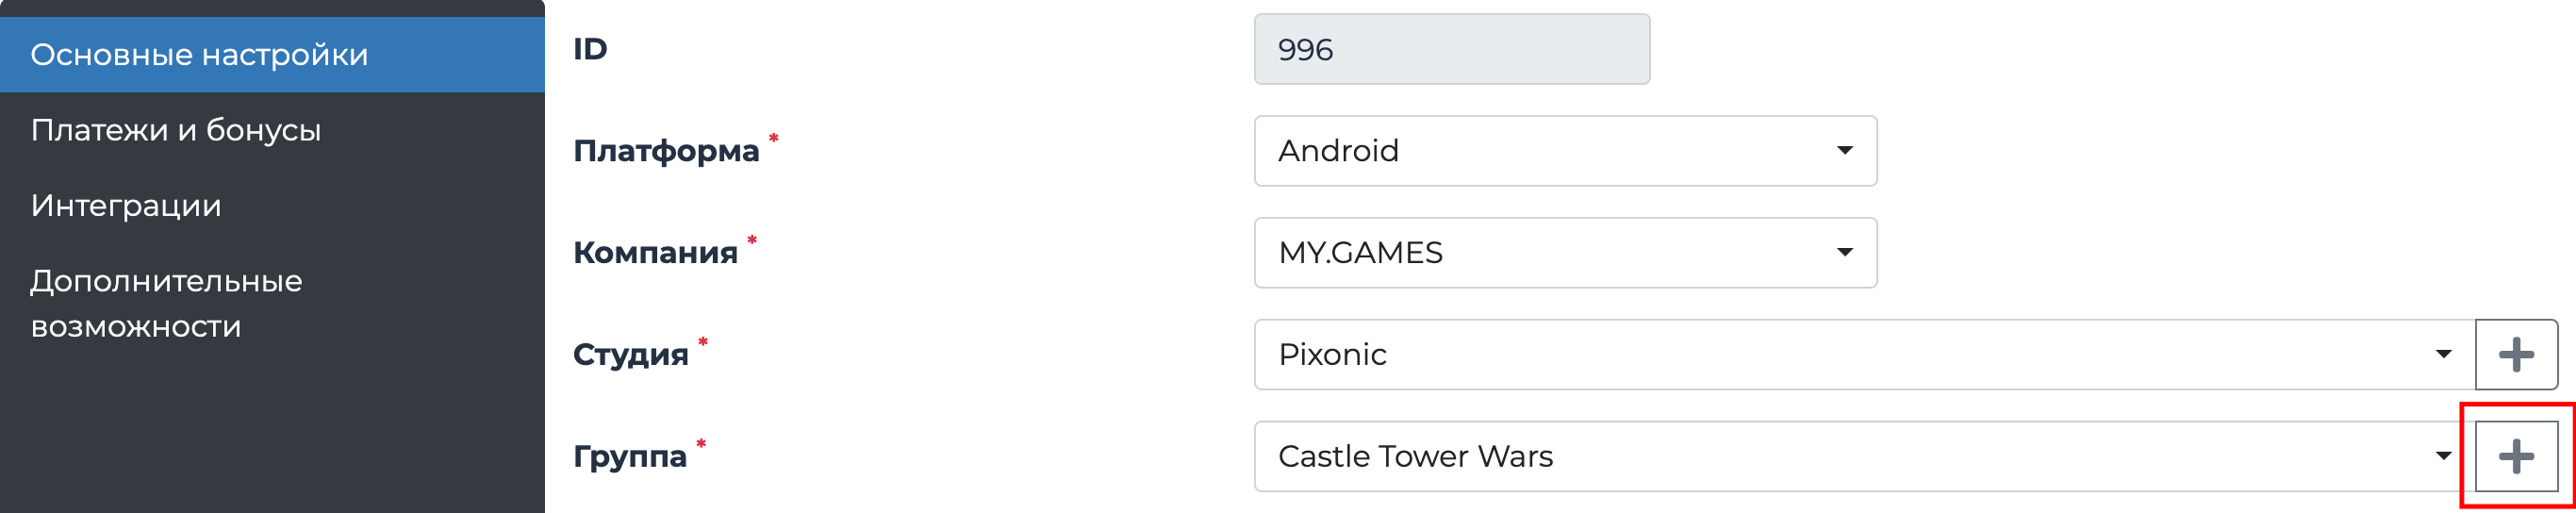
Task: Open the Группа dropdown showing Castle Tower Wars
Action: coord(1862,456)
